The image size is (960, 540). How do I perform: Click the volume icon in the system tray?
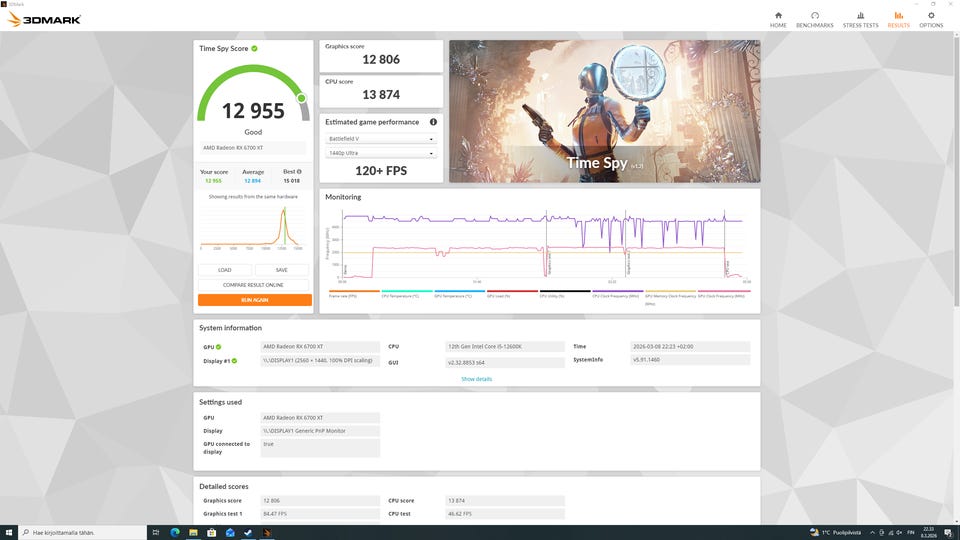(x=899, y=533)
